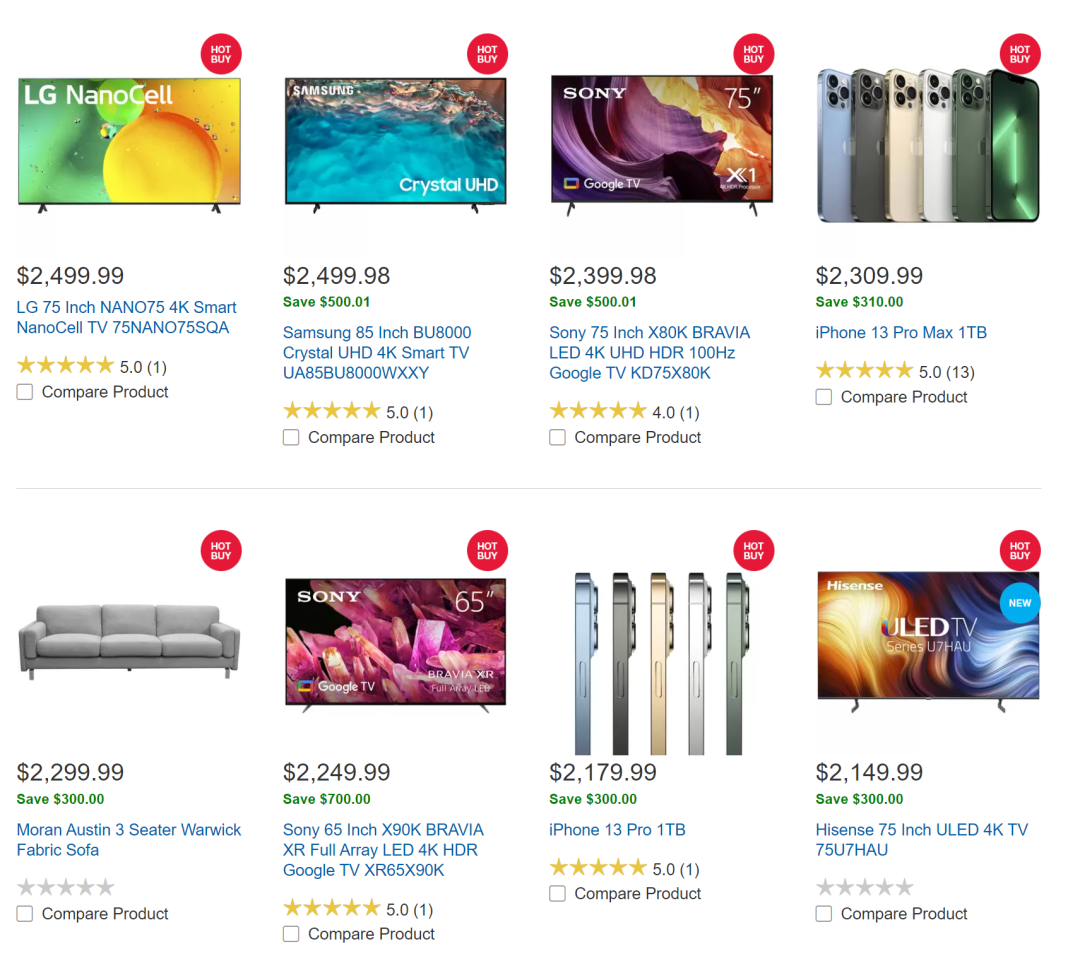
Task: Click the Hot Buy badge on Samsung Crystal UHD
Action: (x=487, y=54)
